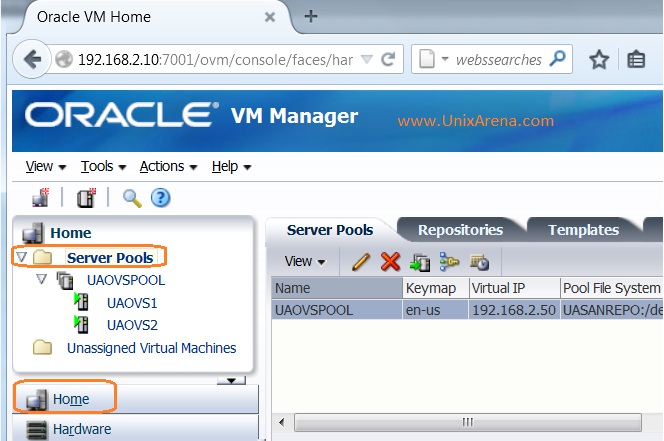Image resolution: width=664 pixels, height=441 pixels.
Task: Click the Server Pools folder icon
Action: pyautogui.click(x=42, y=257)
